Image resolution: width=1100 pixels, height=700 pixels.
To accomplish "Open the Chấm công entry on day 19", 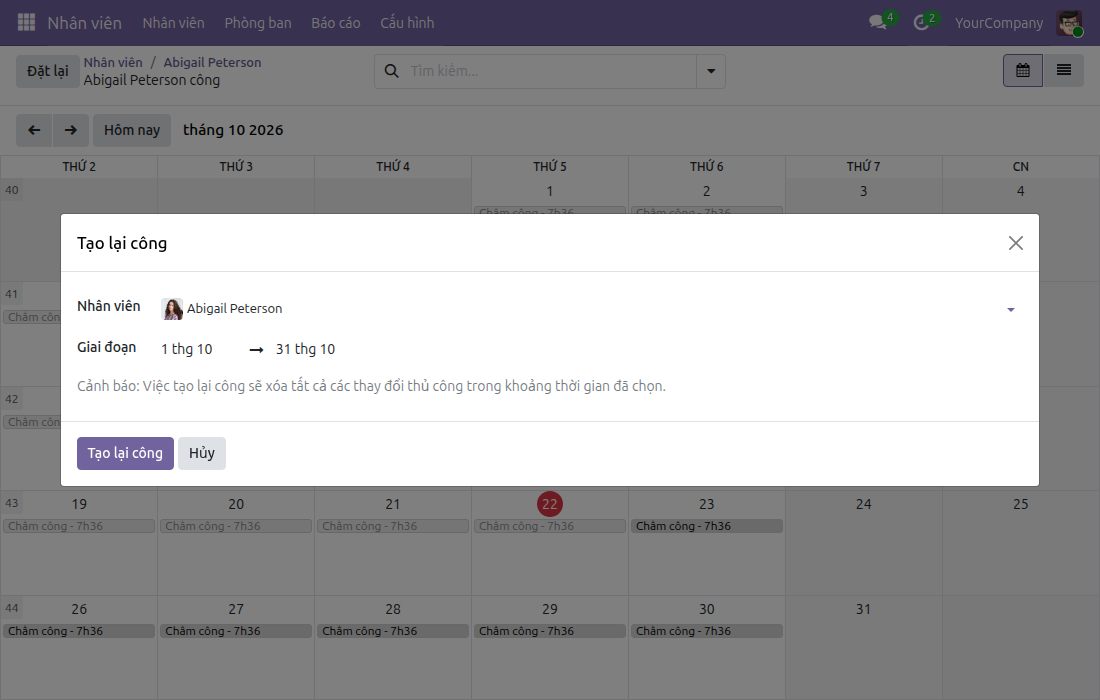I will pyautogui.click(x=79, y=526).
